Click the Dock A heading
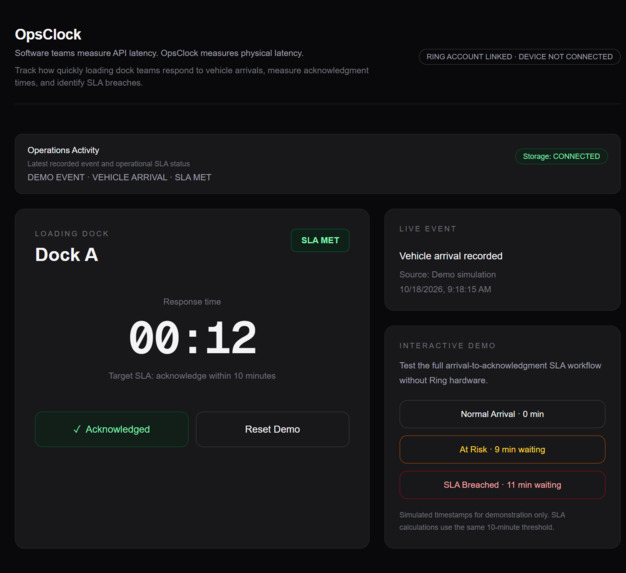626x573 pixels. (x=67, y=255)
